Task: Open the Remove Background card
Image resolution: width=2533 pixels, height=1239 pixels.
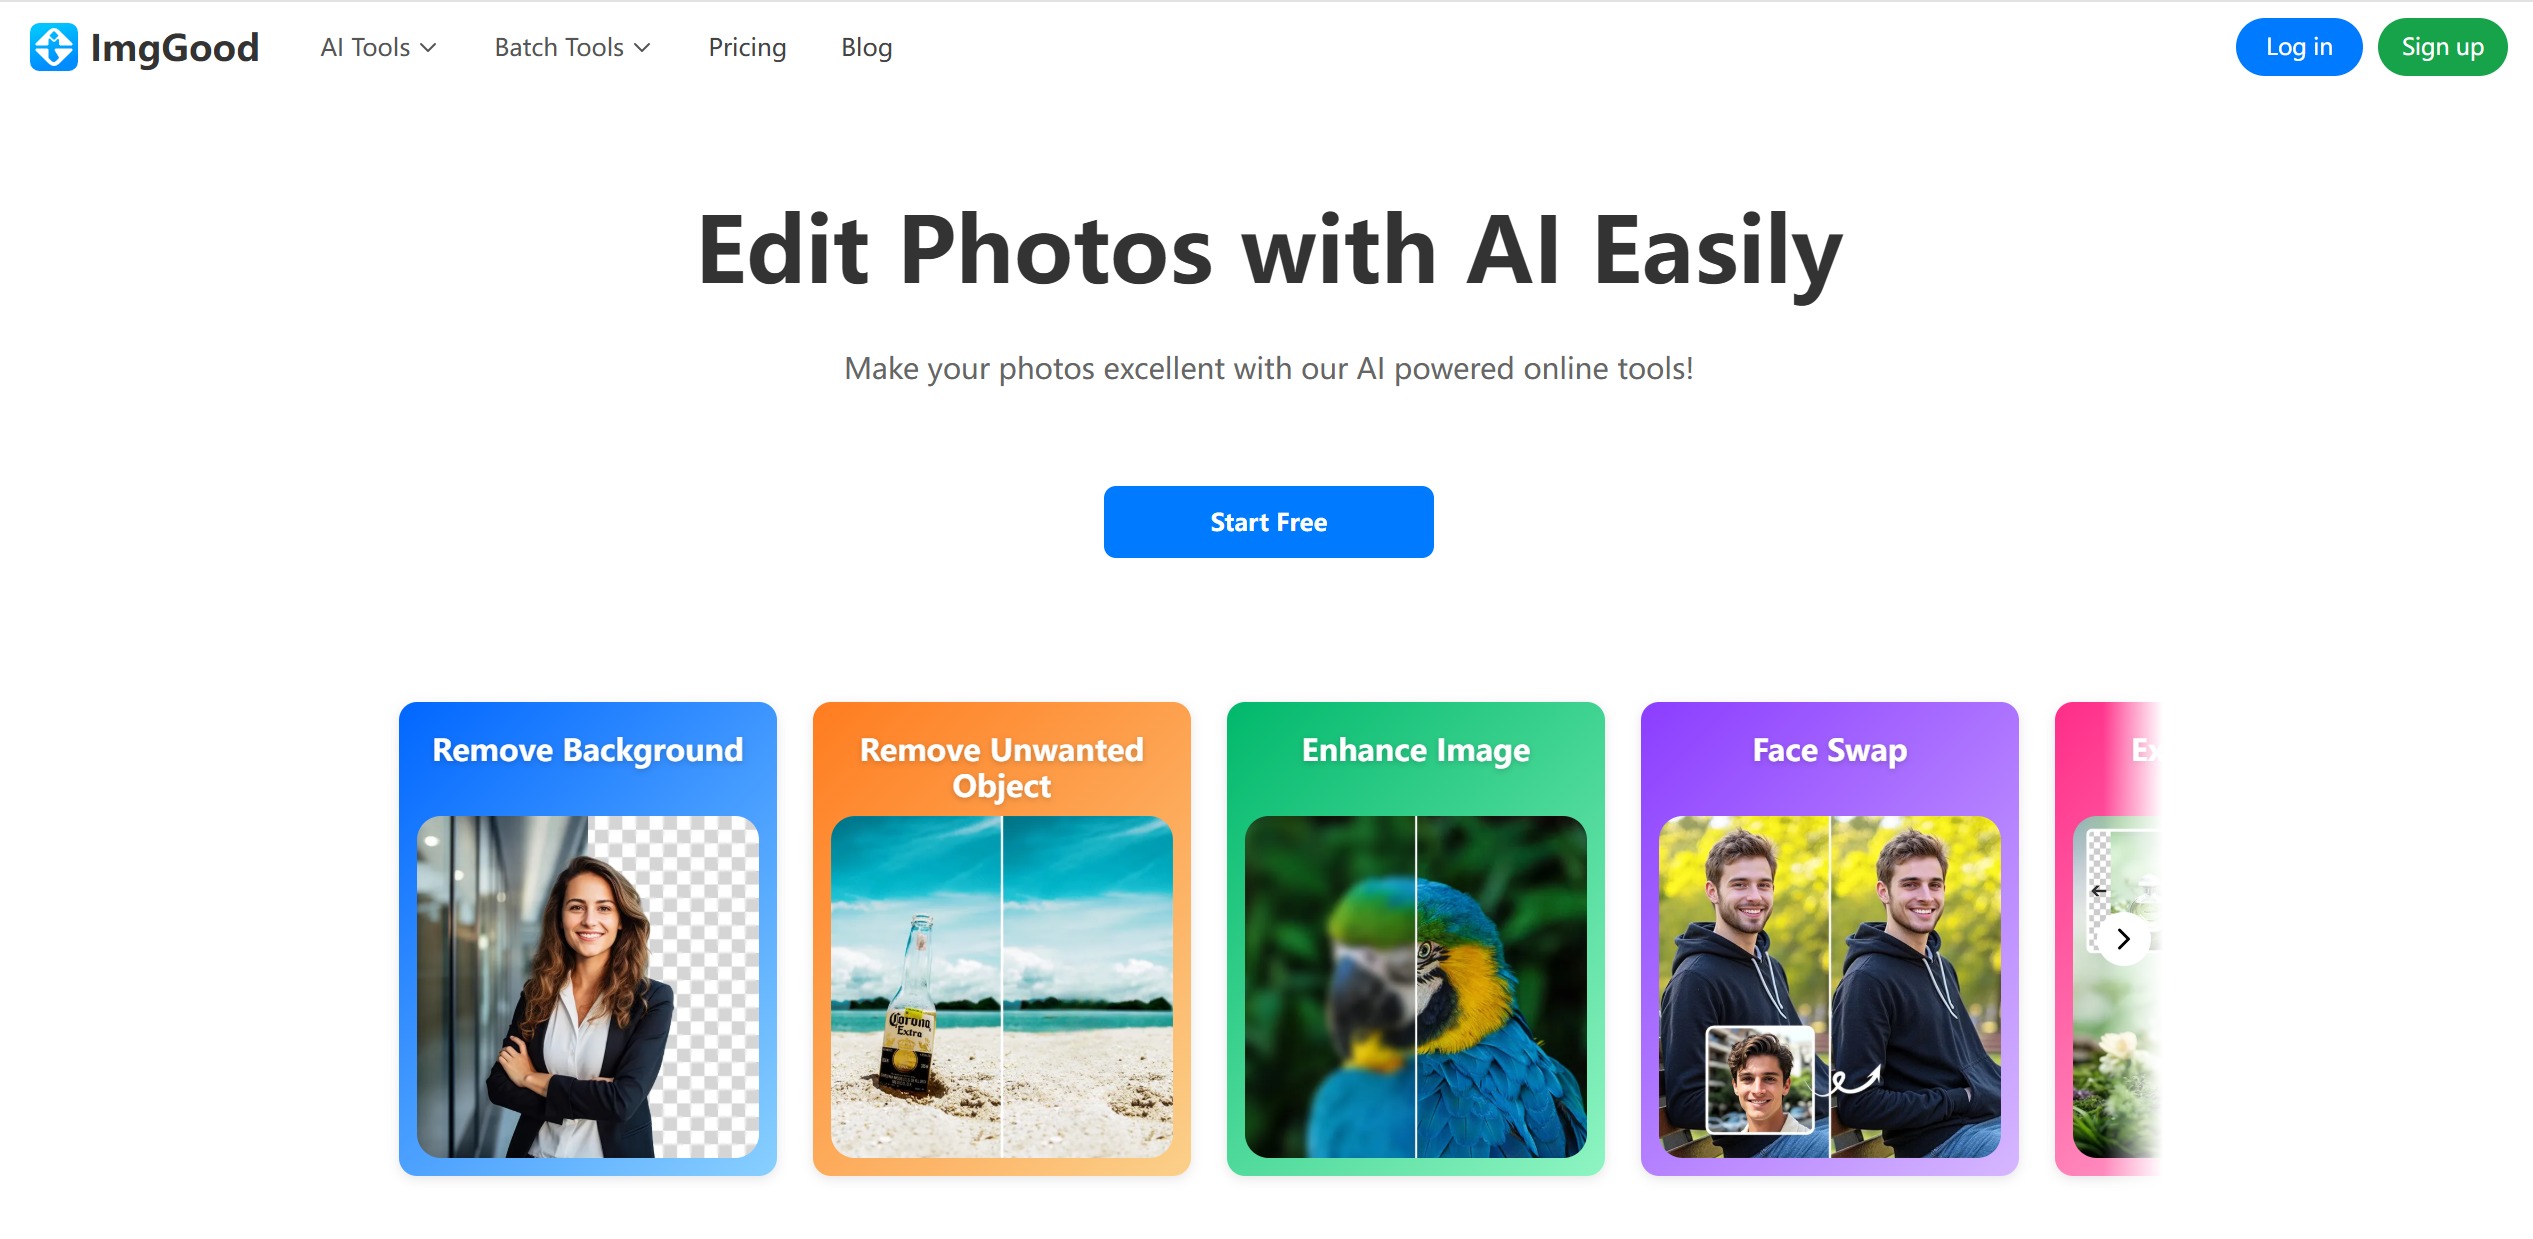Action: 588,938
